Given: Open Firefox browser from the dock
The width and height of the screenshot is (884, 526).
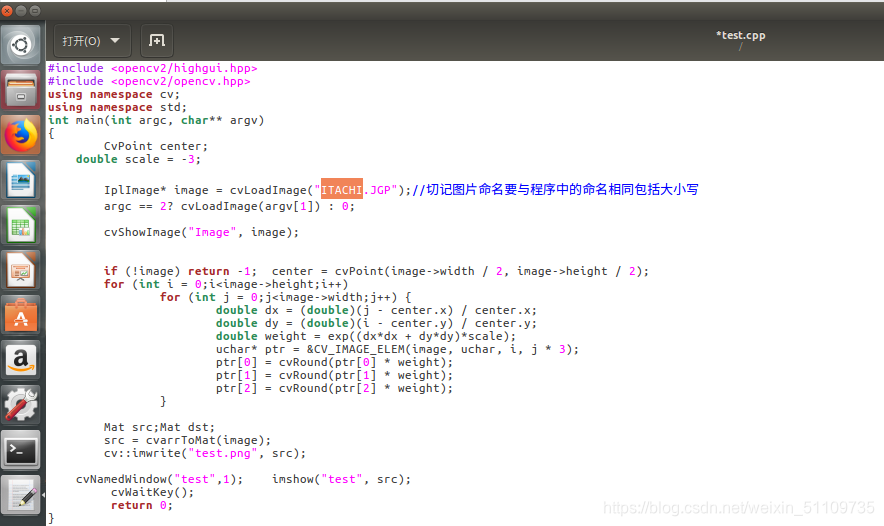Looking at the screenshot, I should coord(21,135).
